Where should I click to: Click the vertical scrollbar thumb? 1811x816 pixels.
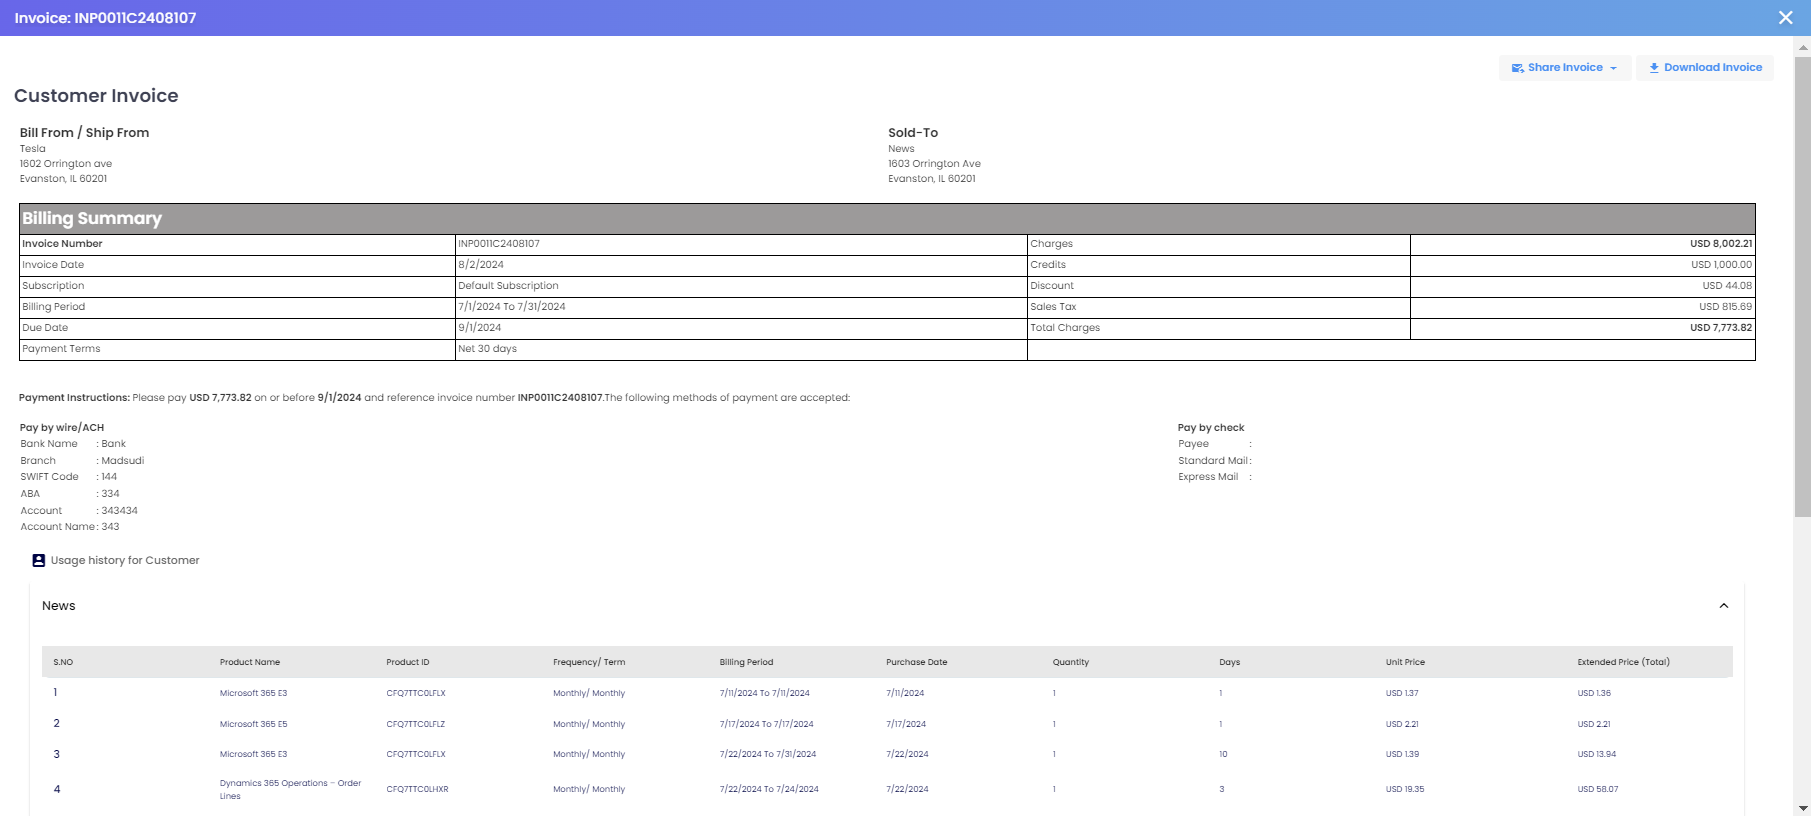click(x=1803, y=285)
